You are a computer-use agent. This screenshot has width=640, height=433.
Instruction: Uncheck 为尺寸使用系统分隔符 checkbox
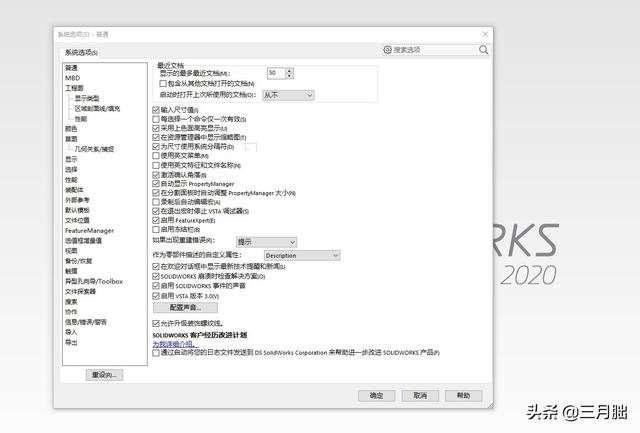coord(156,147)
